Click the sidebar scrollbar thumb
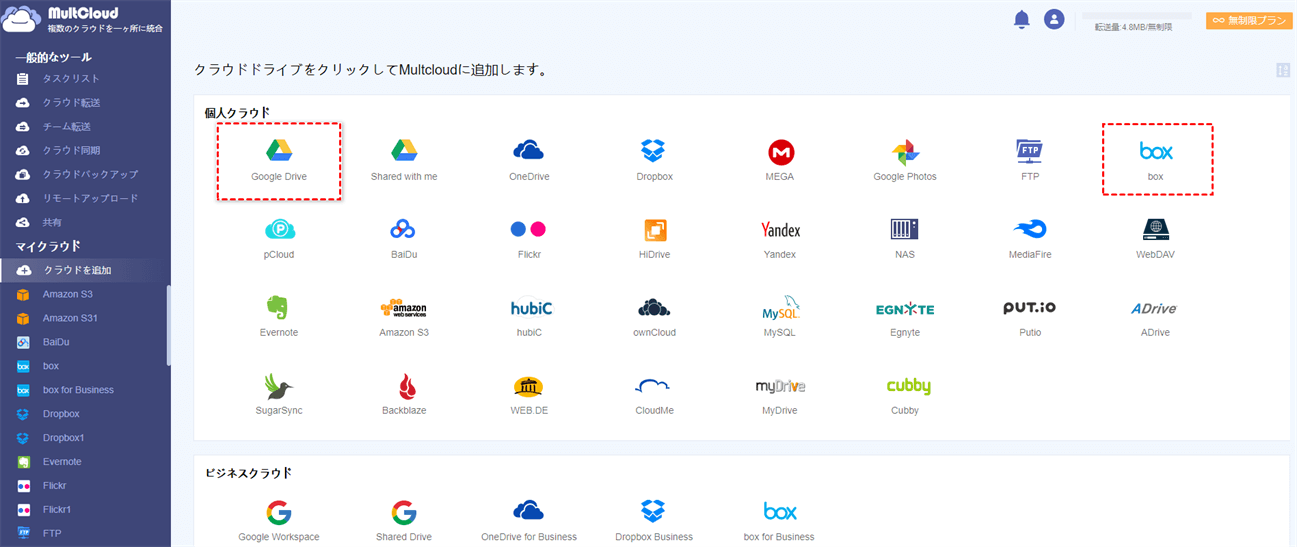Image resolution: width=1297 pixels, height=547 pixels. [169, 325]
